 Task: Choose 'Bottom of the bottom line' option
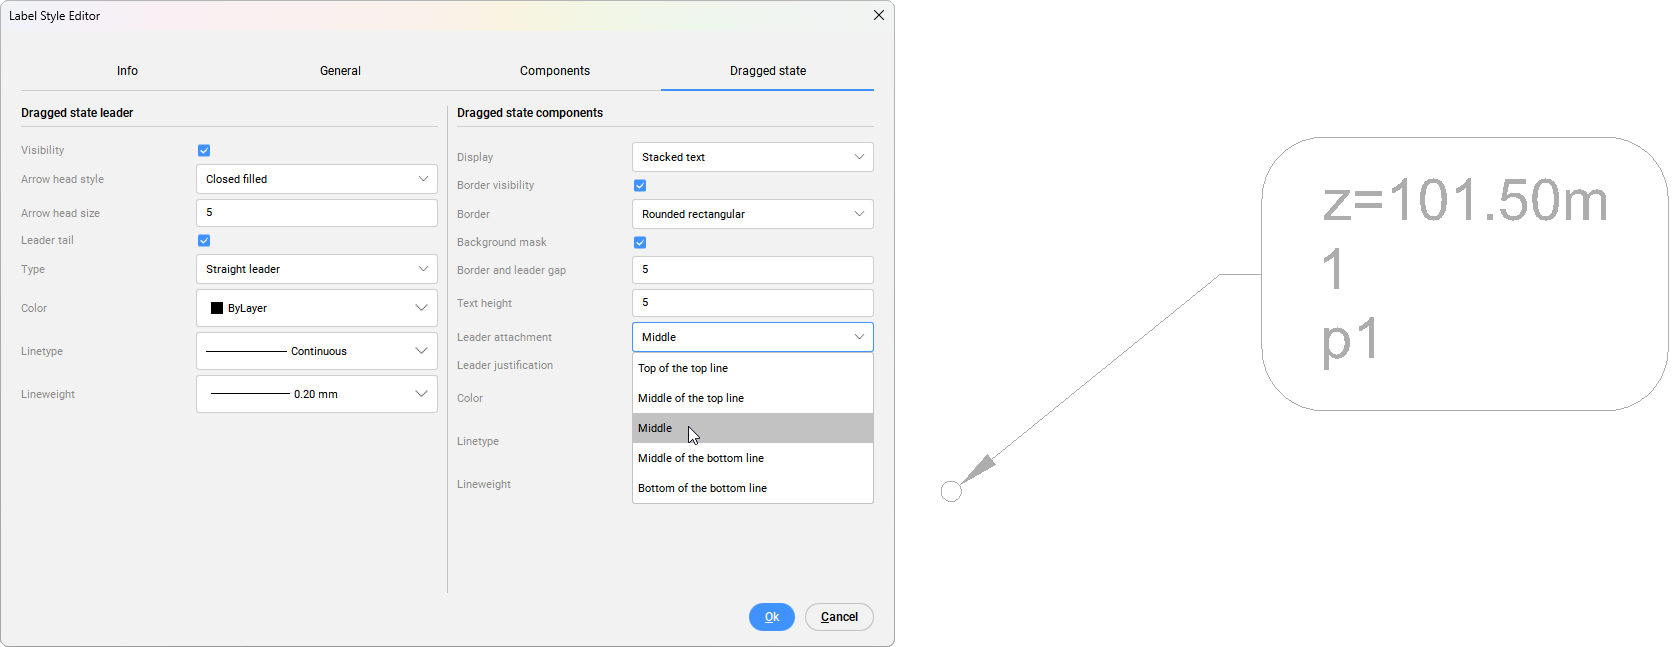pyautogui.click(x=702, y=488)
